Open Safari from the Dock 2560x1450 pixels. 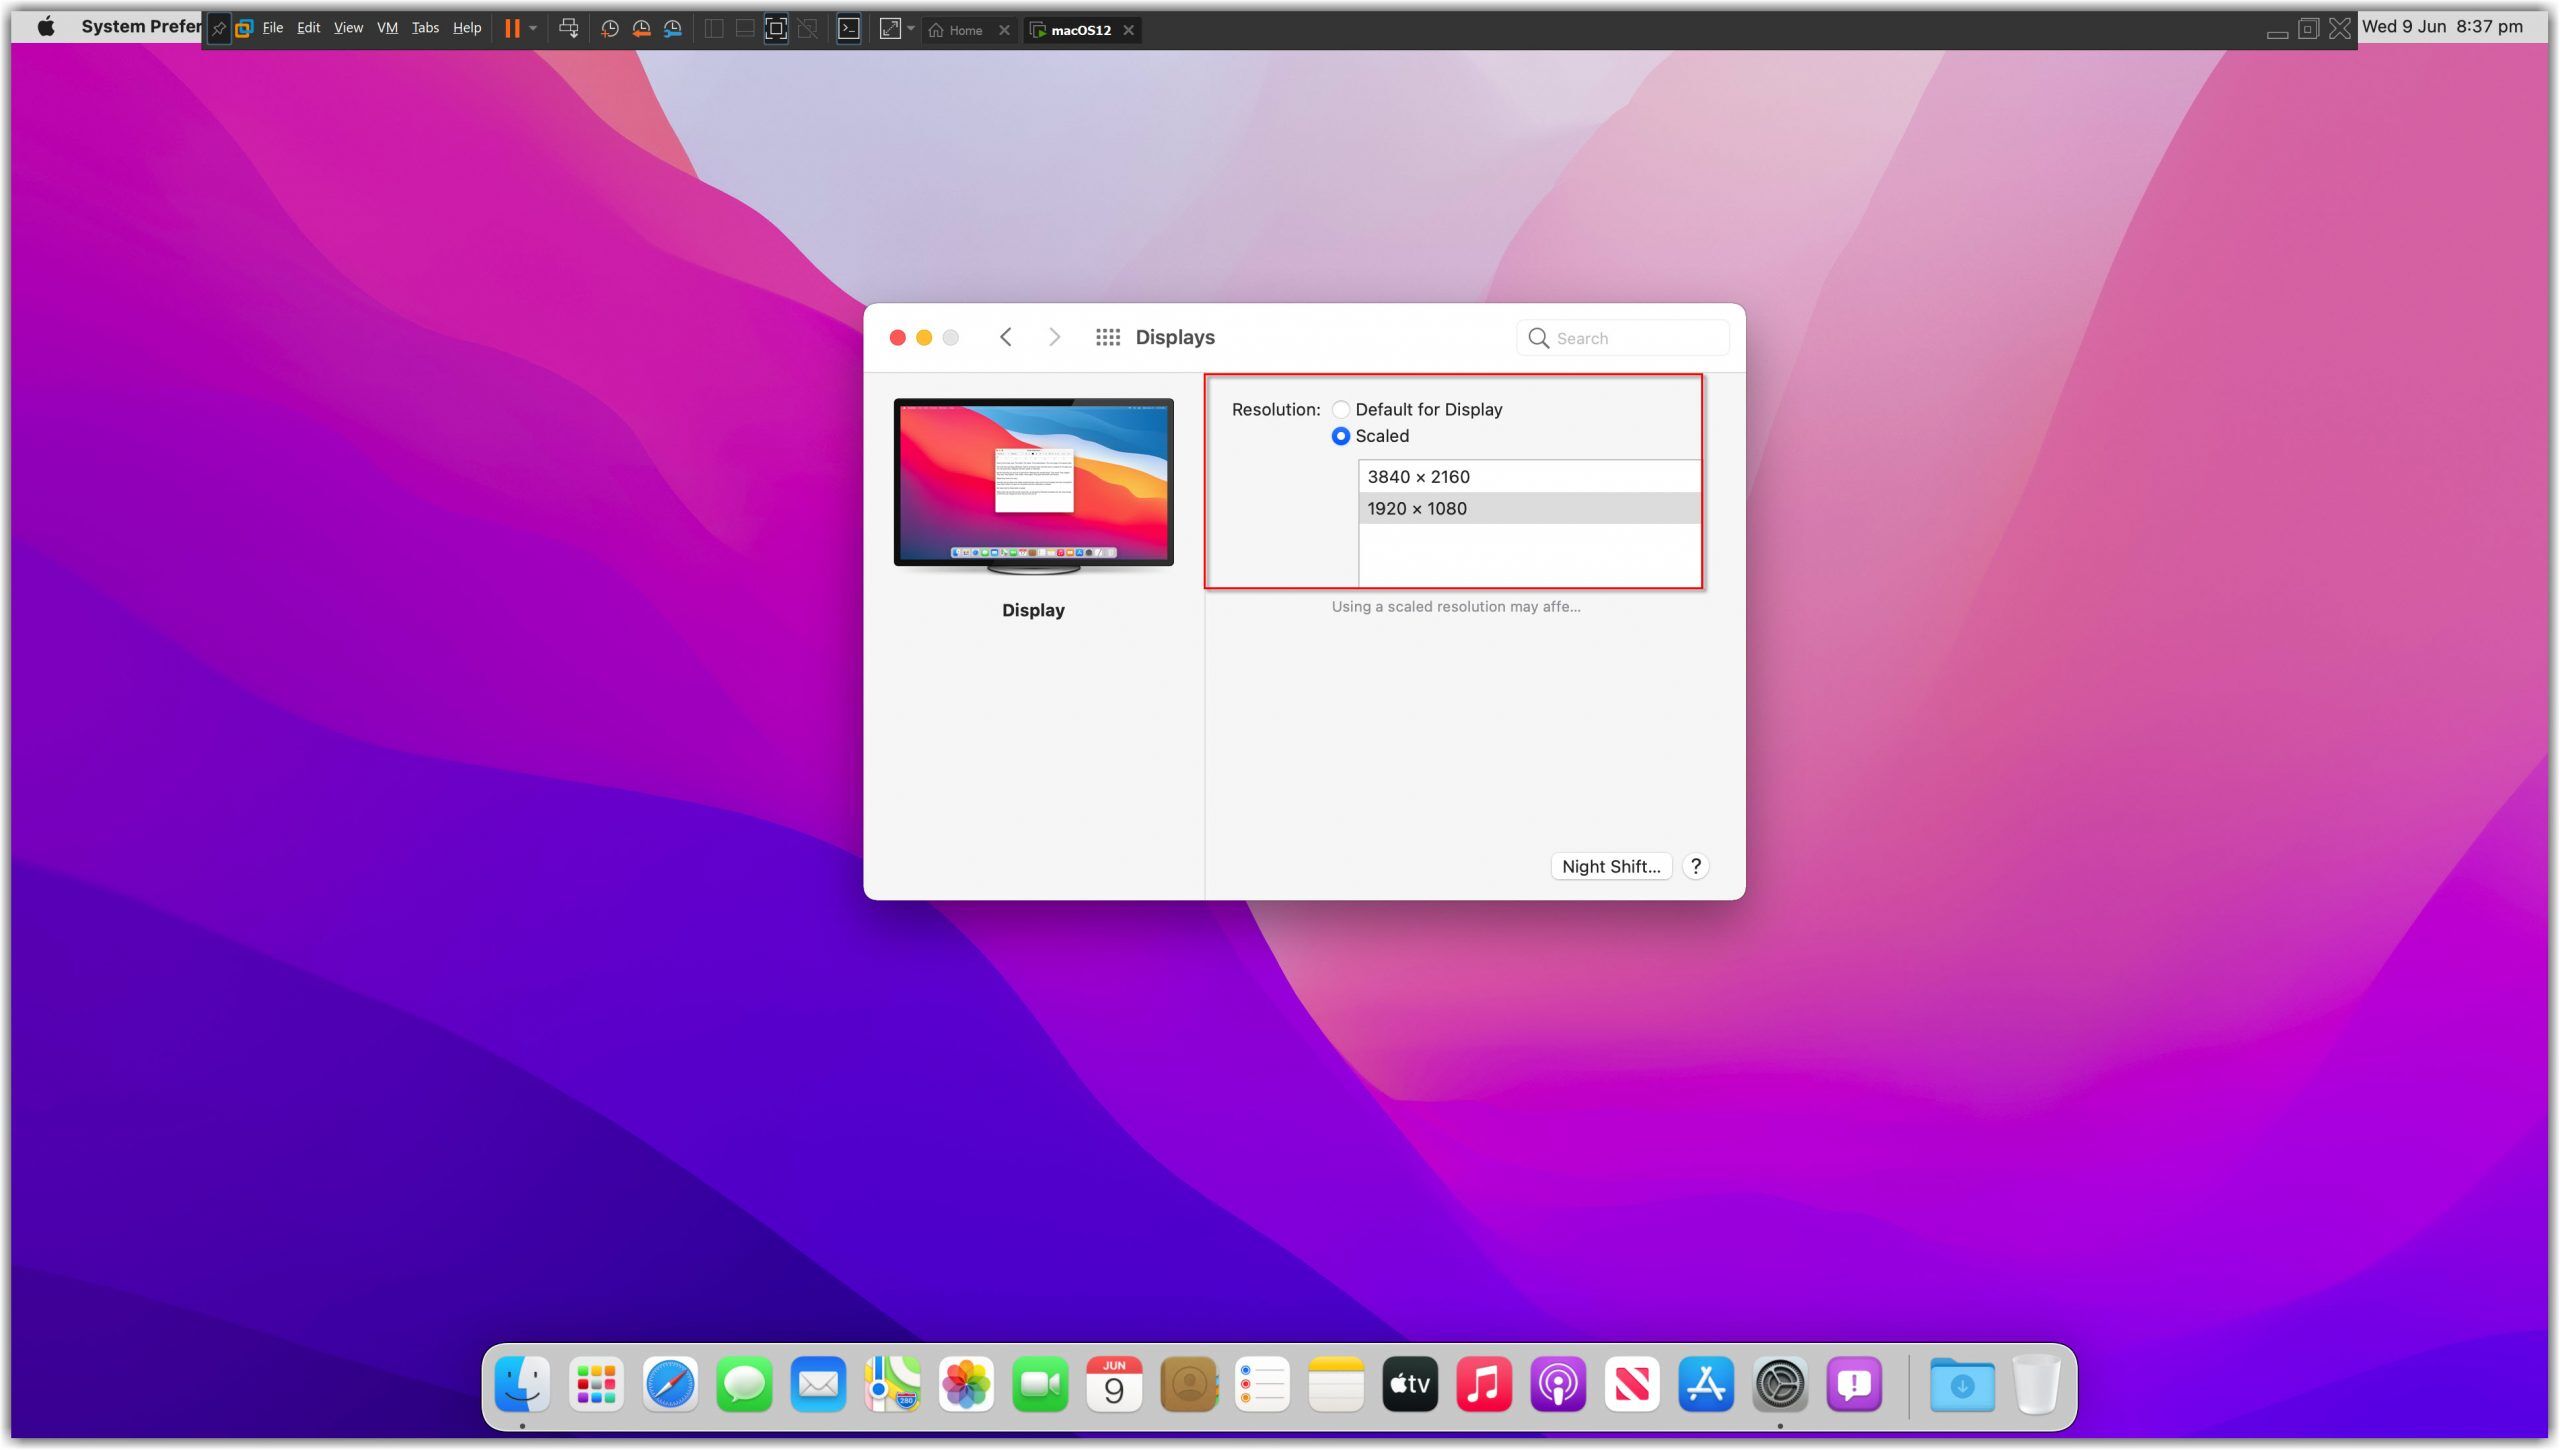[670, 1384]
